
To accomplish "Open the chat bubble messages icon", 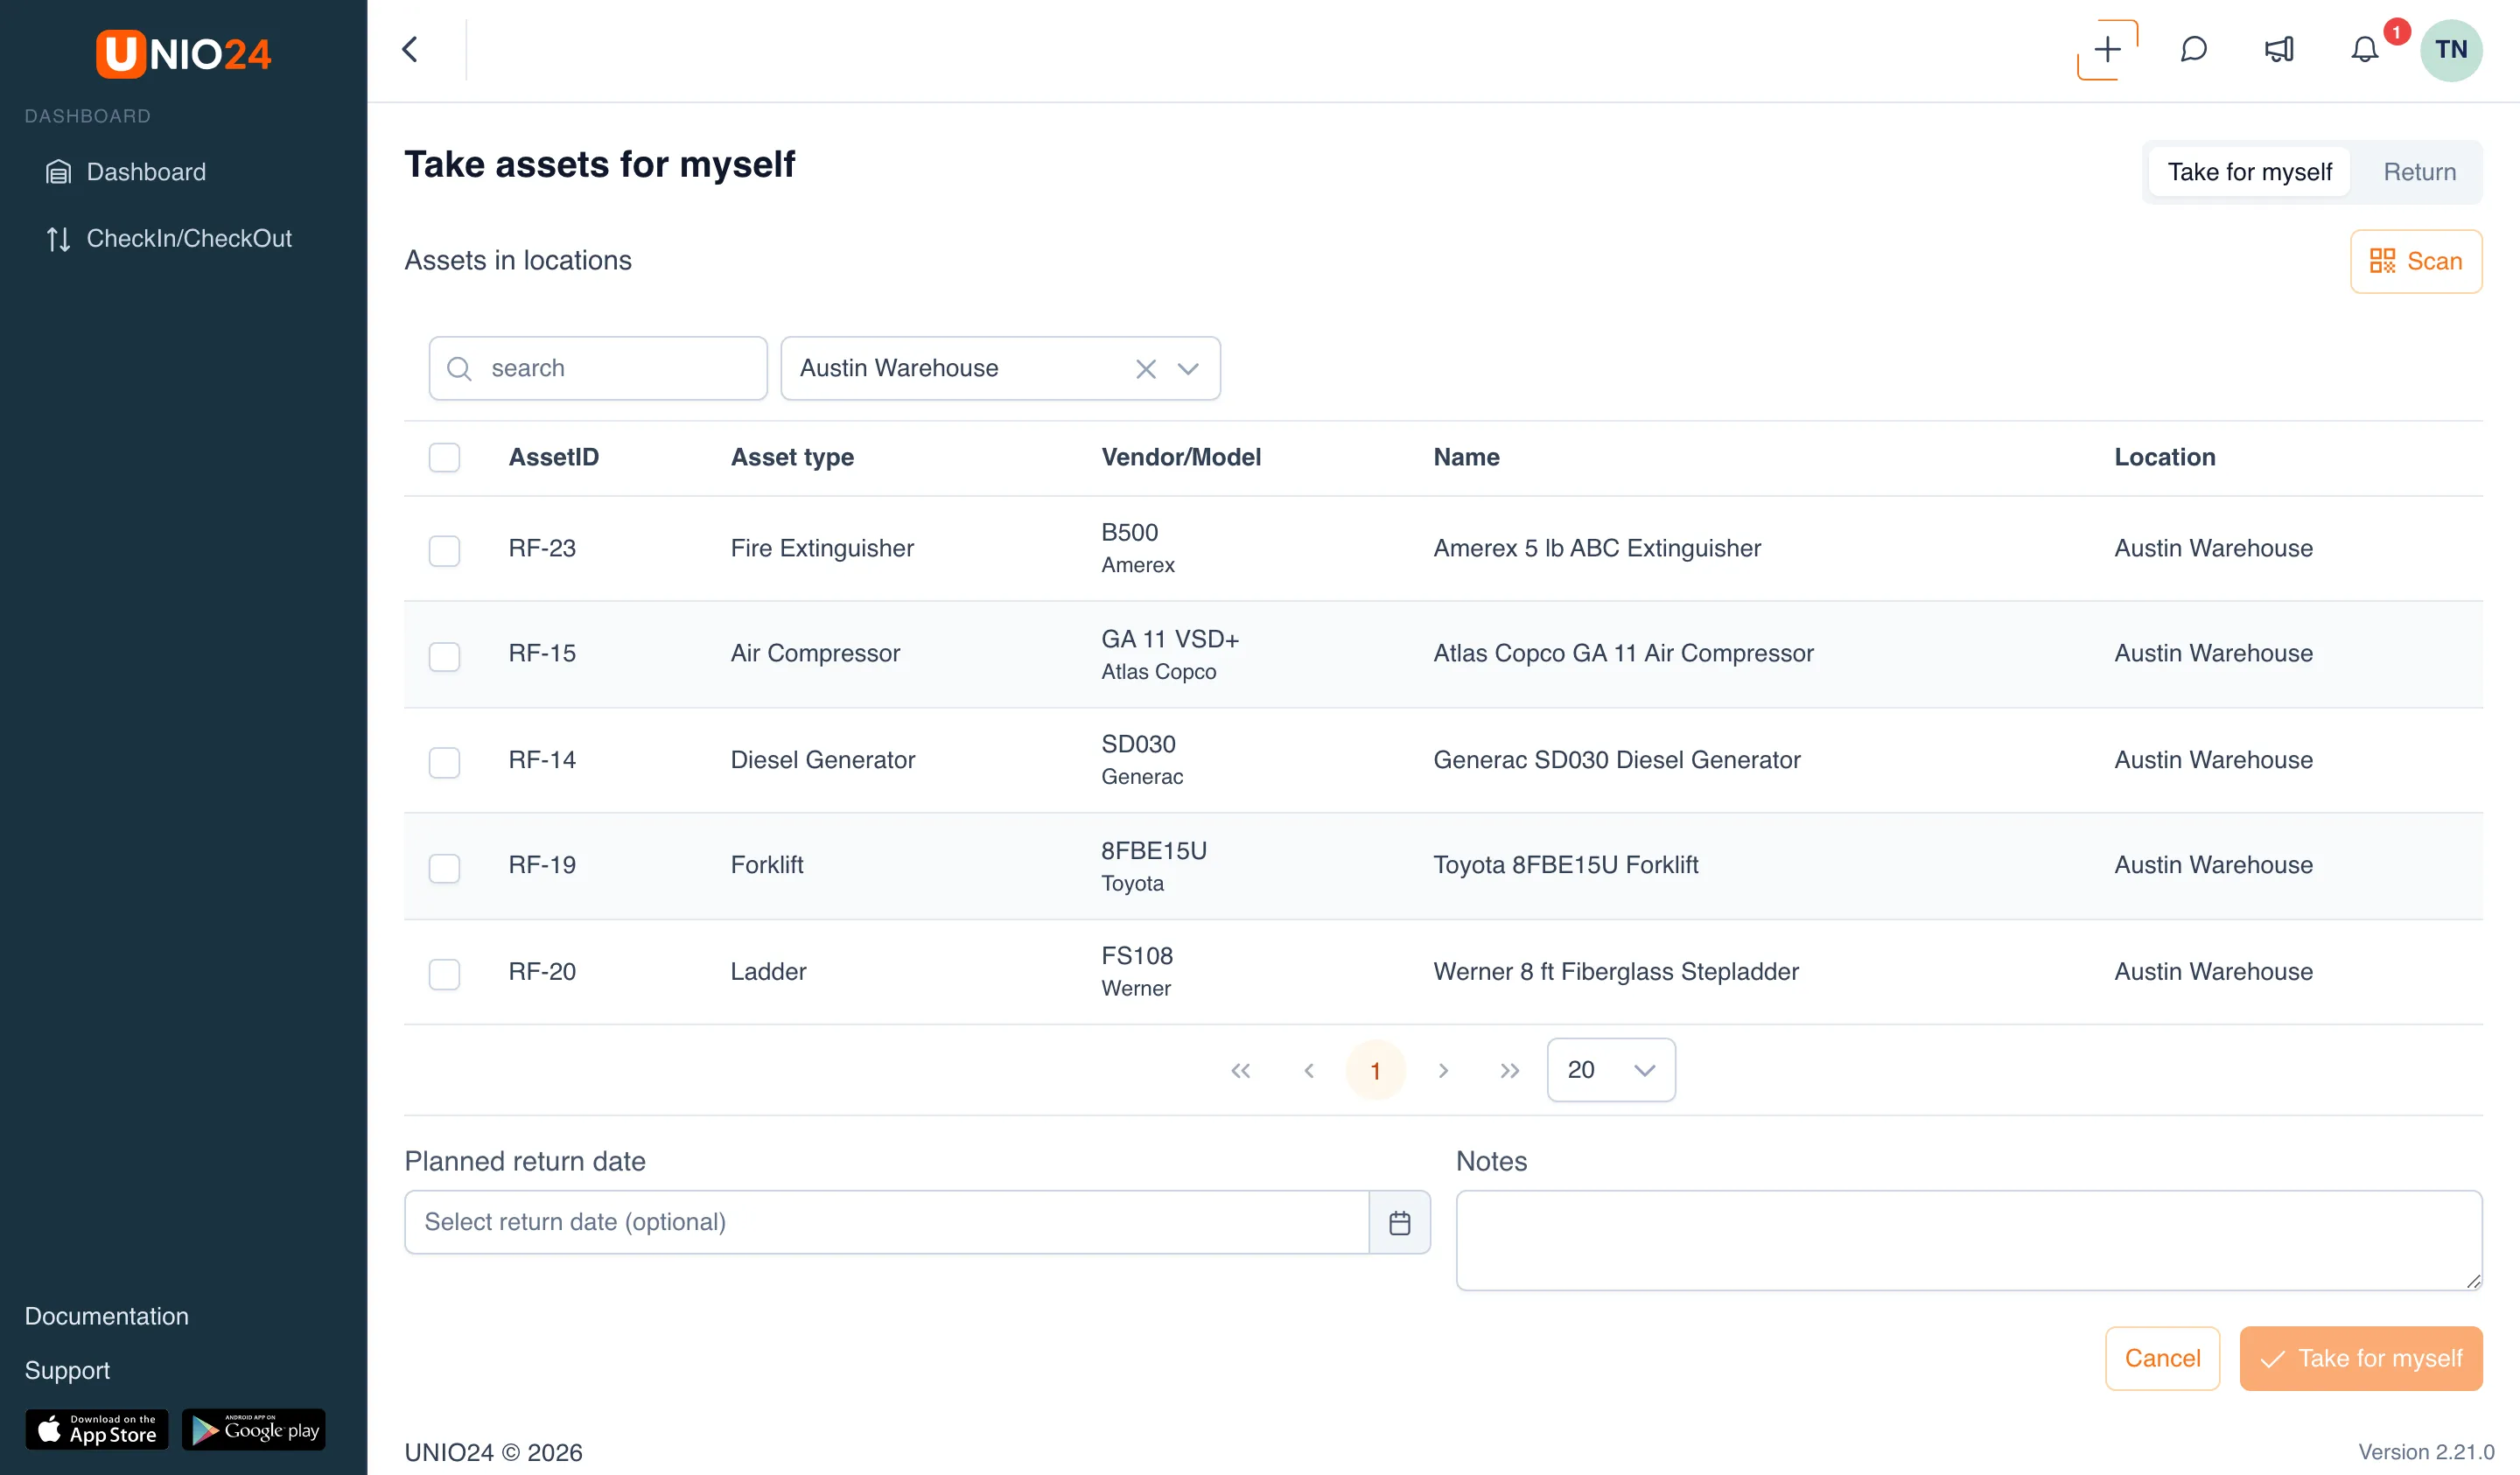I will (2193, 50).
